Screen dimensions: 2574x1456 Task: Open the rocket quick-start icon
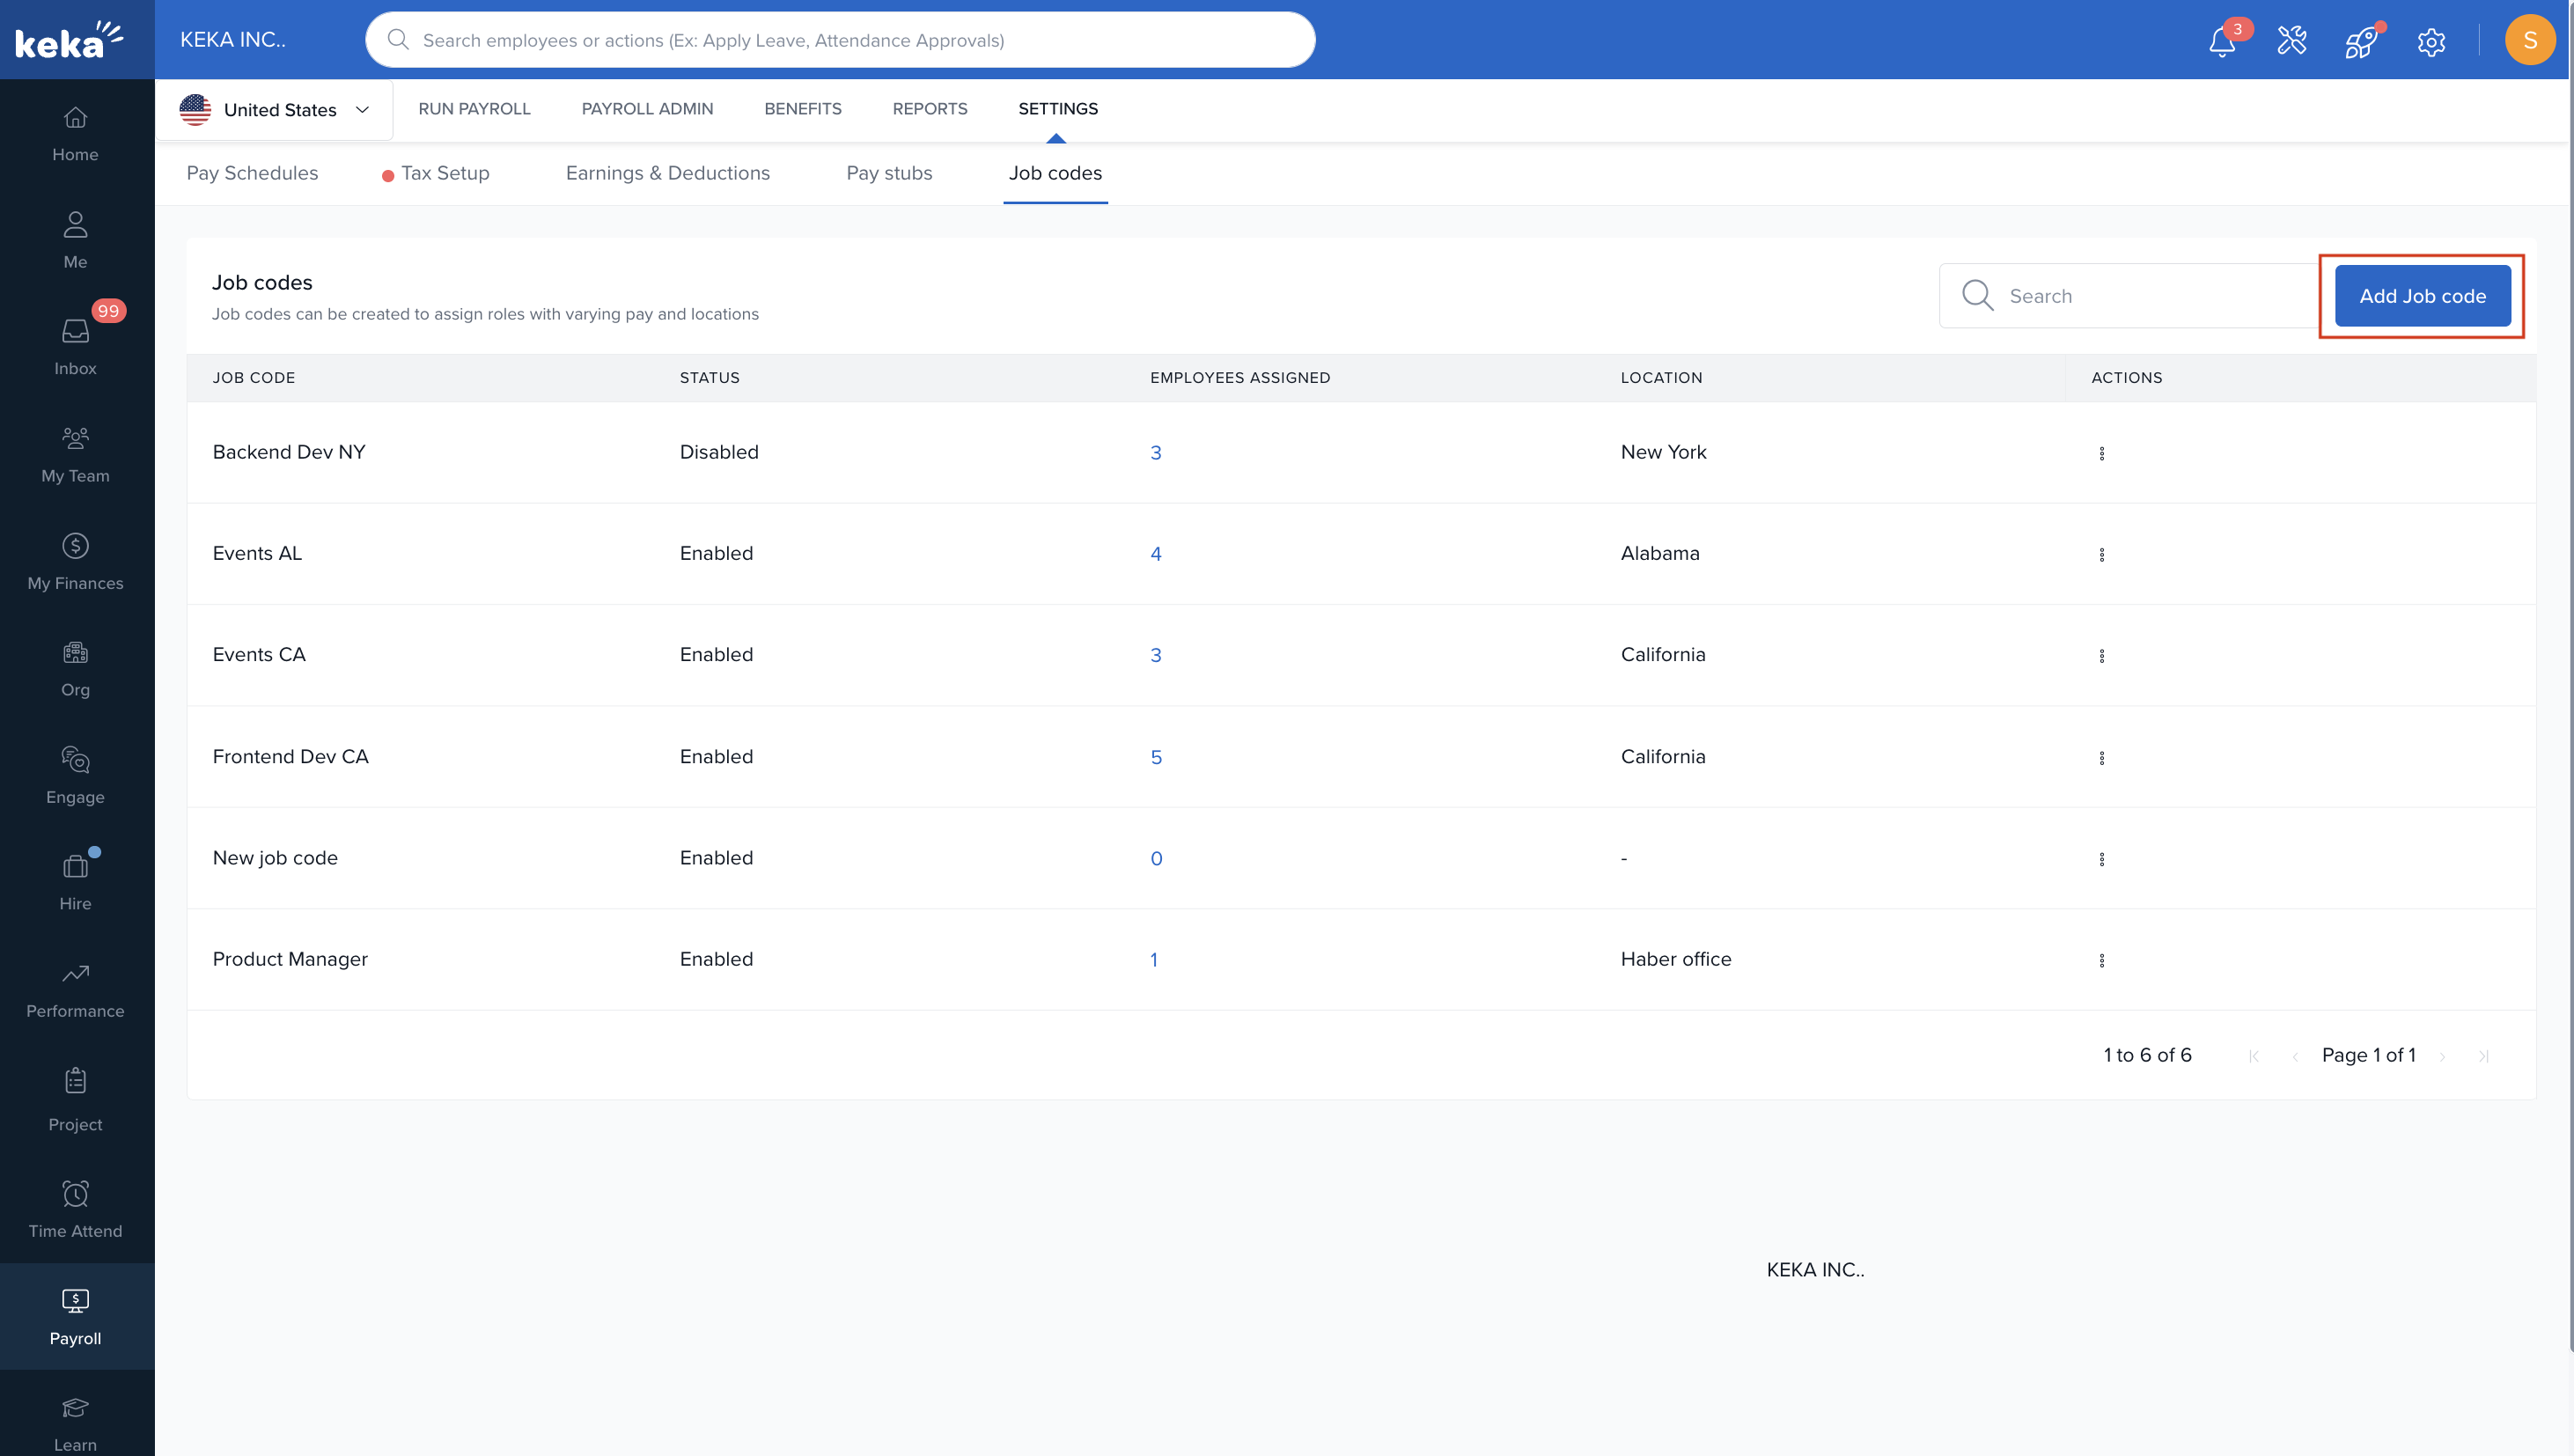2361,42
